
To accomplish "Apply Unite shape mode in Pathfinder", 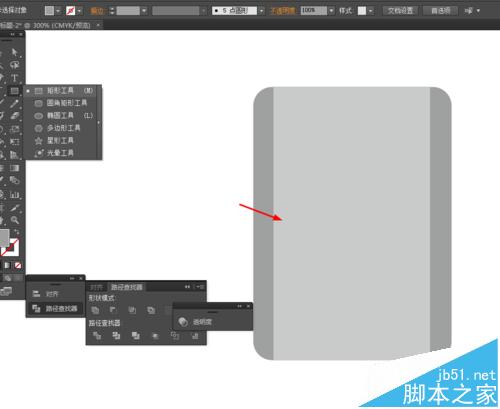I will click(95, 310).
